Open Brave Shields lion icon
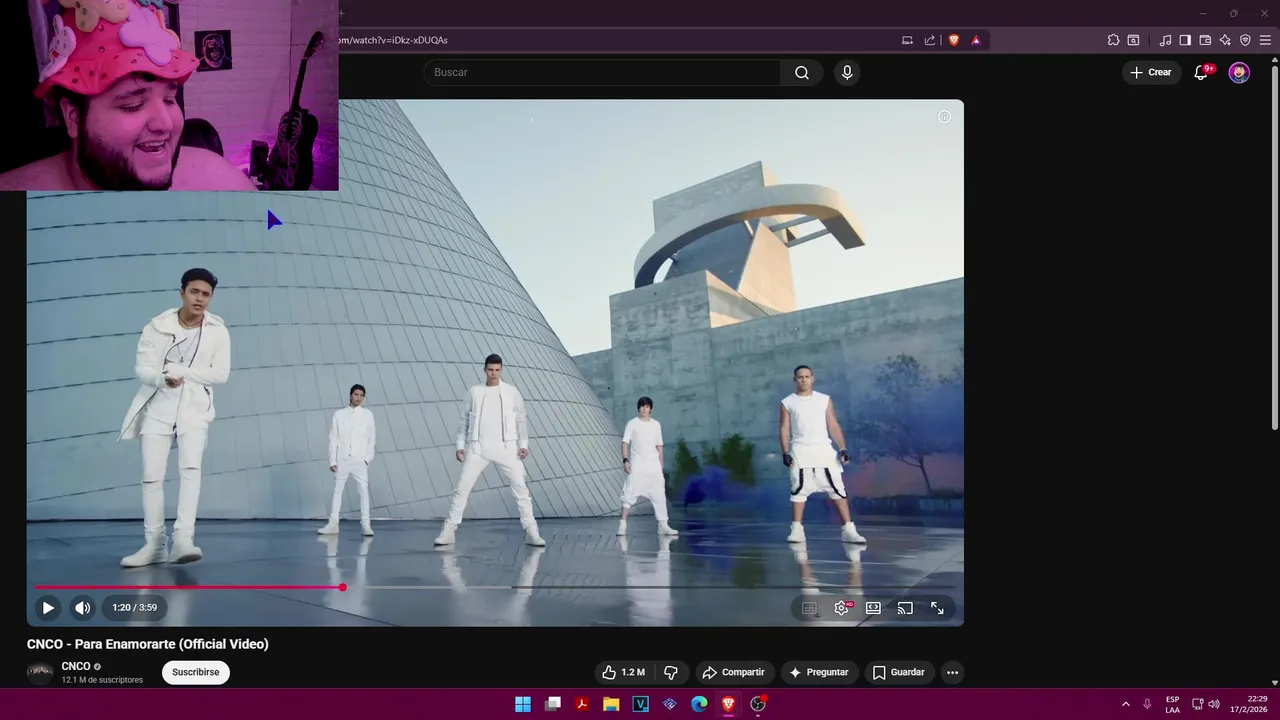The width and height of the screenshot is (1280, 720). point(953,40)
